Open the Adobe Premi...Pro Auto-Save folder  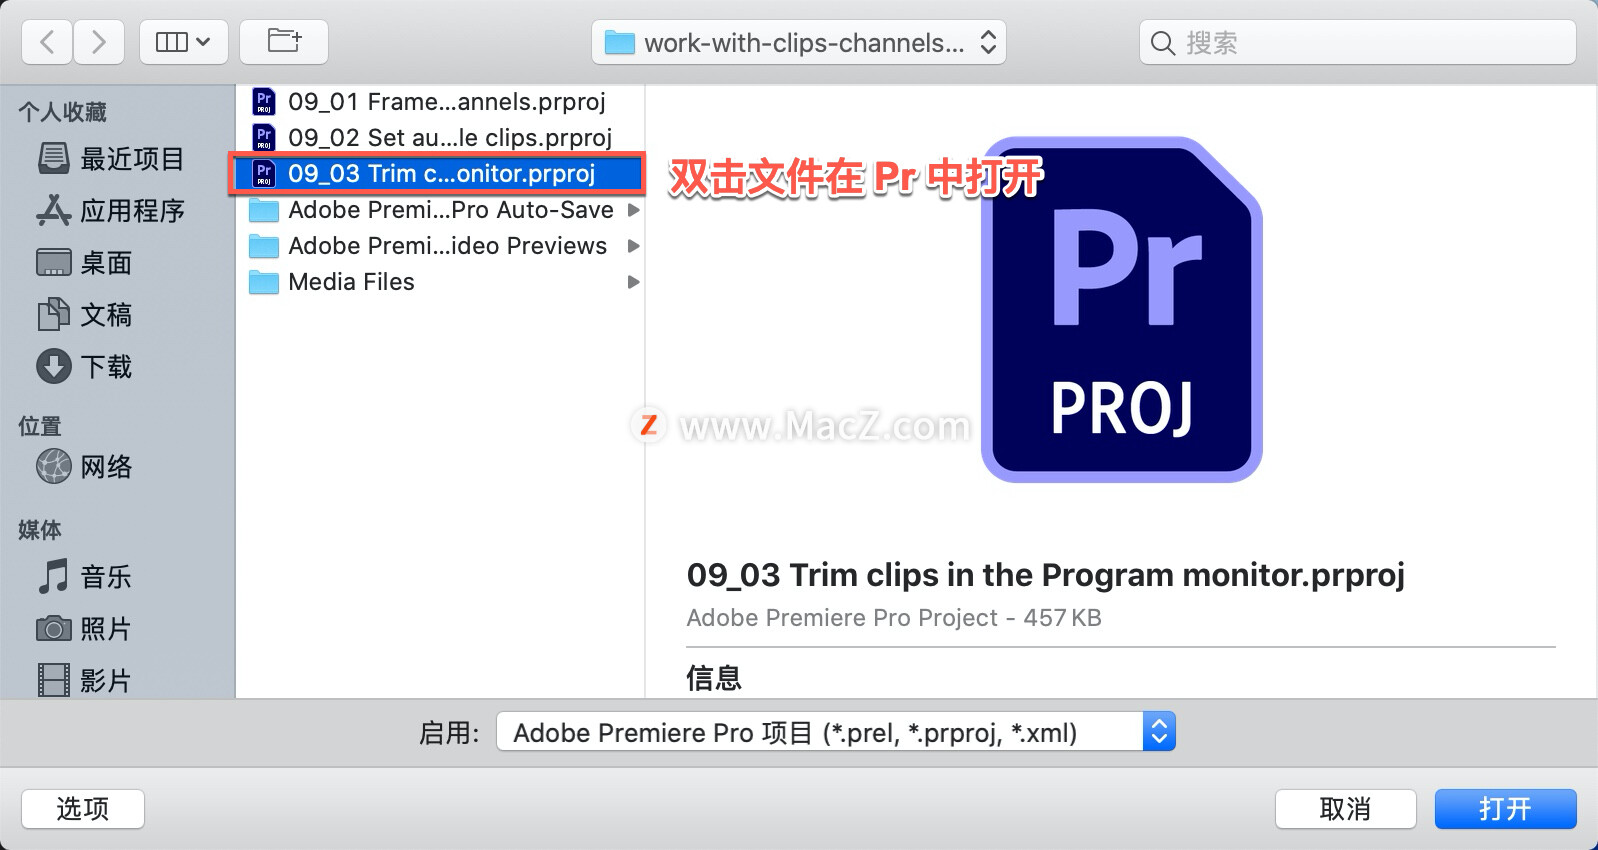pos(440,210)
